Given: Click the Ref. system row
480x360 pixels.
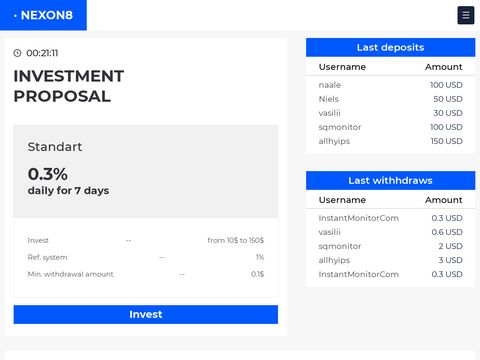Looking at the screenshot, I should pos(146,257).
